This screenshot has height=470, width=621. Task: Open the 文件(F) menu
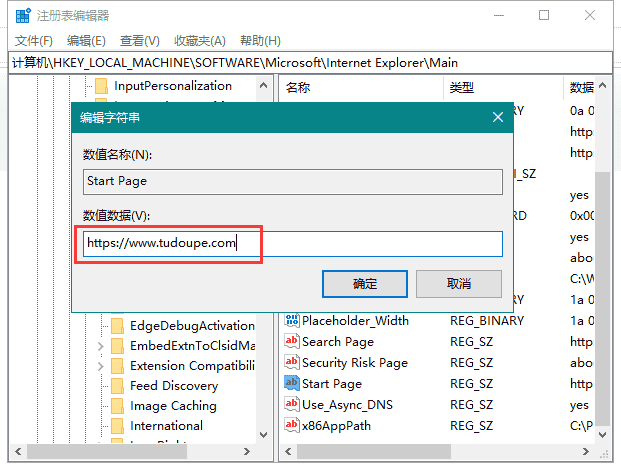(x=34, y=41)
